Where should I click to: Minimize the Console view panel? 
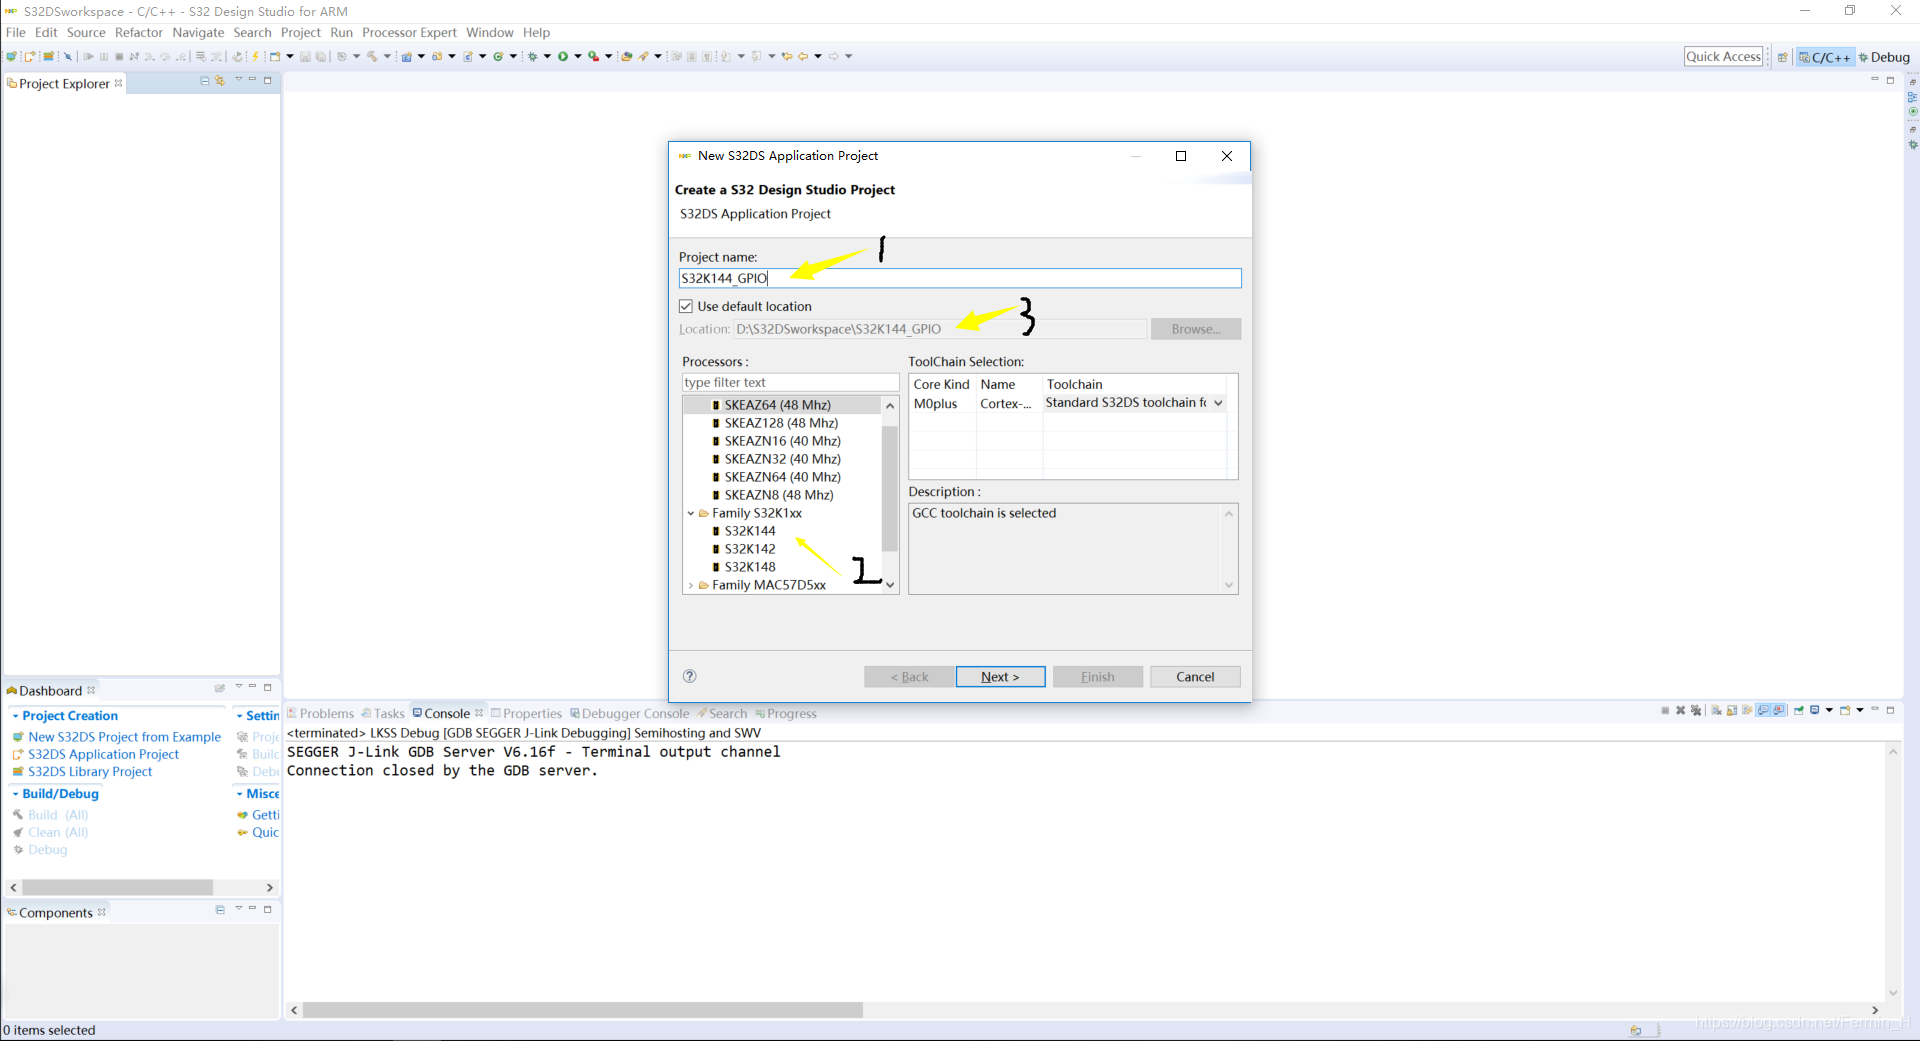(1875, 710)
